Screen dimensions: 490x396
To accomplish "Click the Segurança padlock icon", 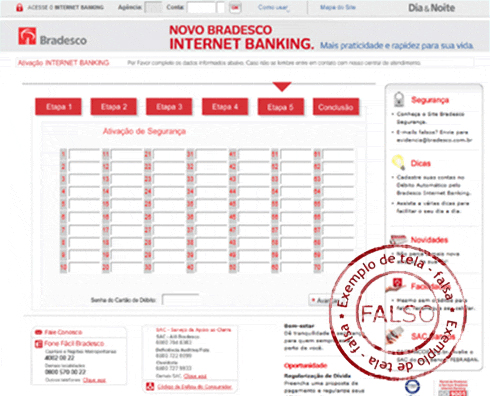I will pyautogui.click(x=399, y=99).
